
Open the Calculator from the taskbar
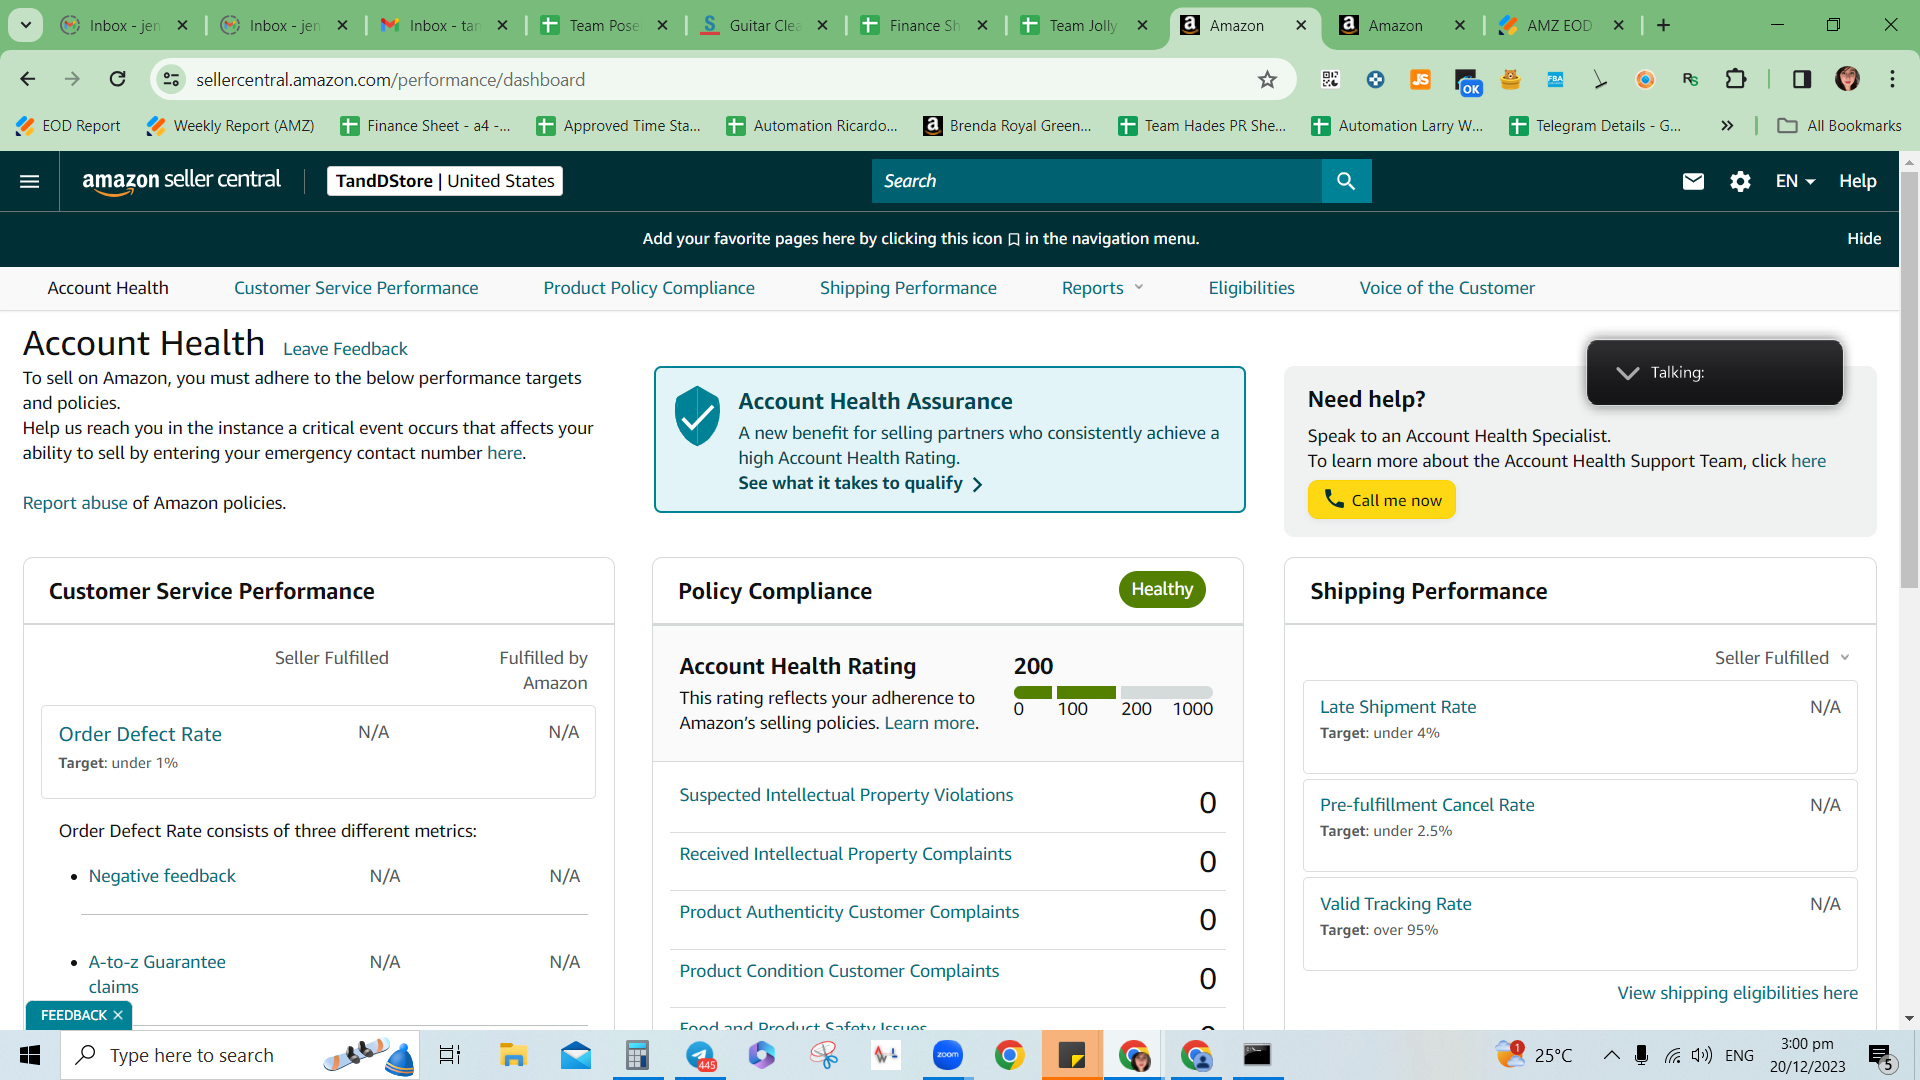click(x=637, y=1055)
